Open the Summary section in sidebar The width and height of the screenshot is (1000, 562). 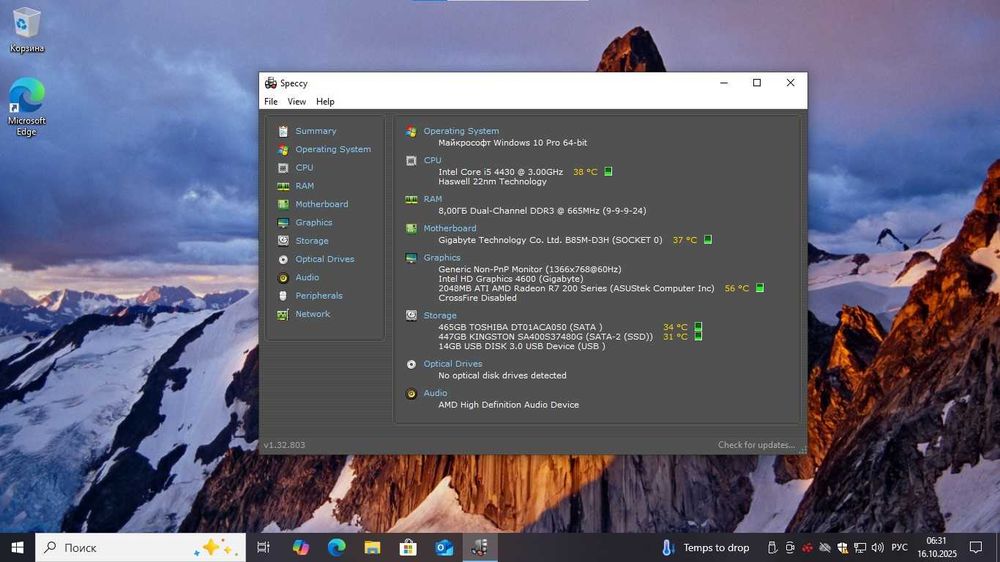click(315, 131)
